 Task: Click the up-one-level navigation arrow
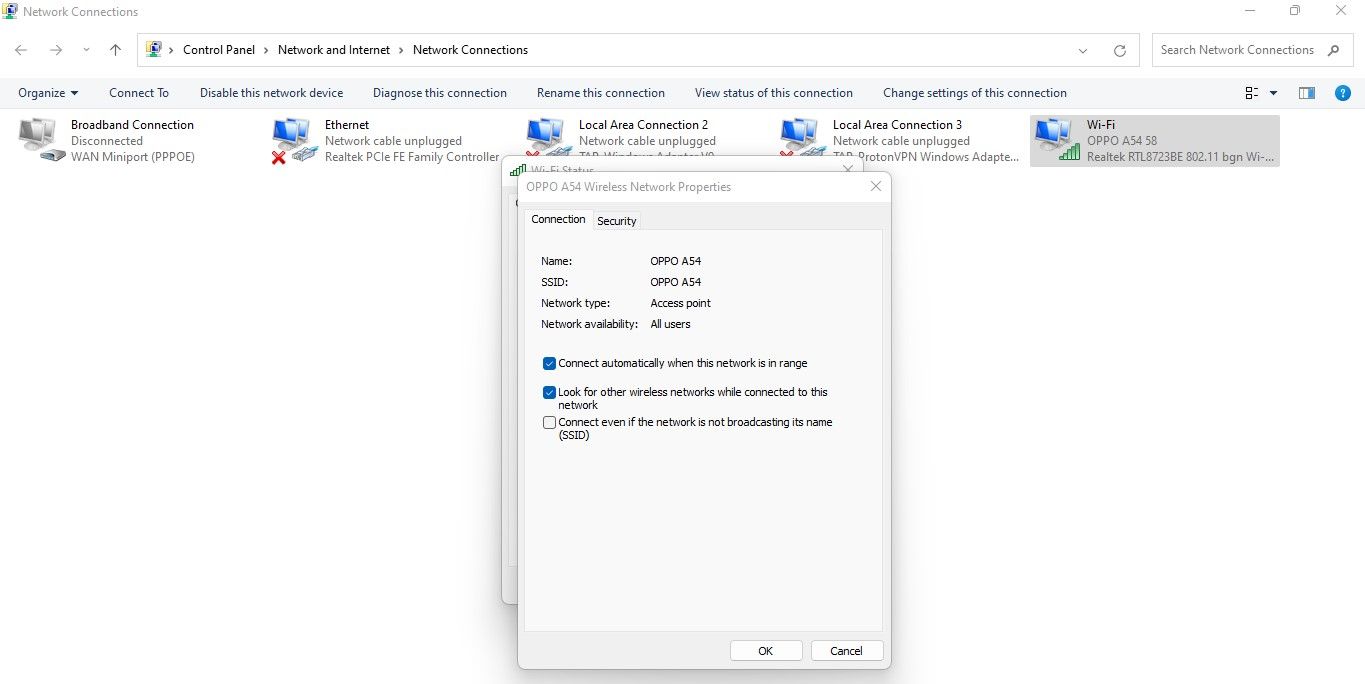pyautogui.click(x=115, y=49)
